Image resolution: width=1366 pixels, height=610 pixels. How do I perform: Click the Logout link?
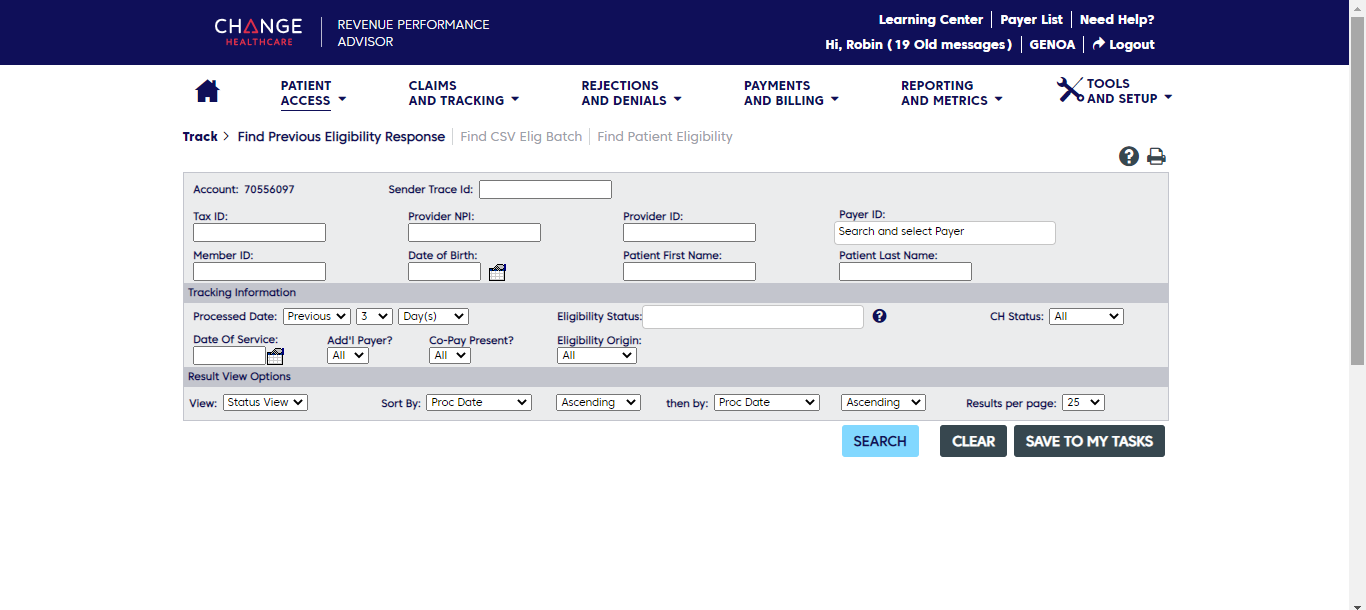click(x=1123, y=44)
